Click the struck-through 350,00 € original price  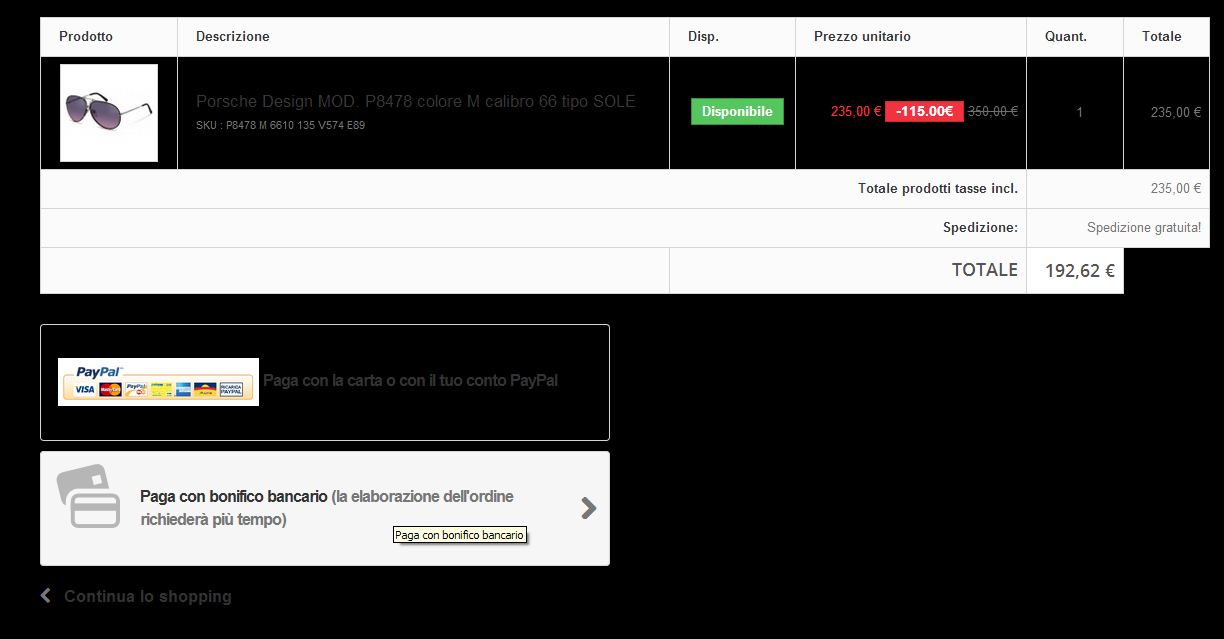(x=993, y=112)
